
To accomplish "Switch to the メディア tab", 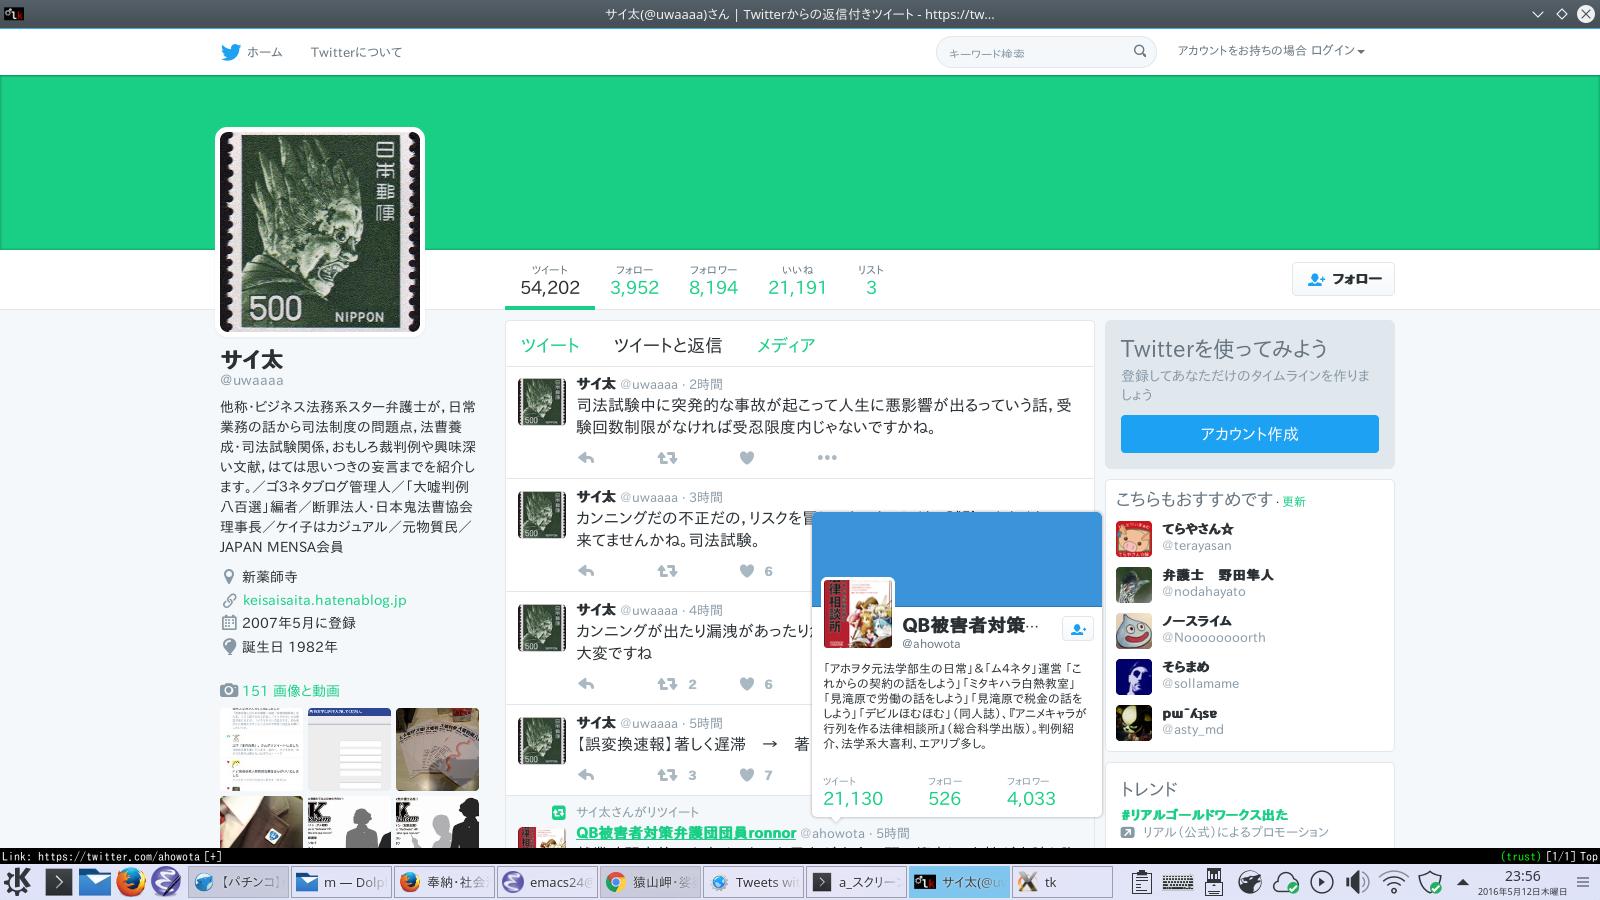I will click(x=786, y=345).
